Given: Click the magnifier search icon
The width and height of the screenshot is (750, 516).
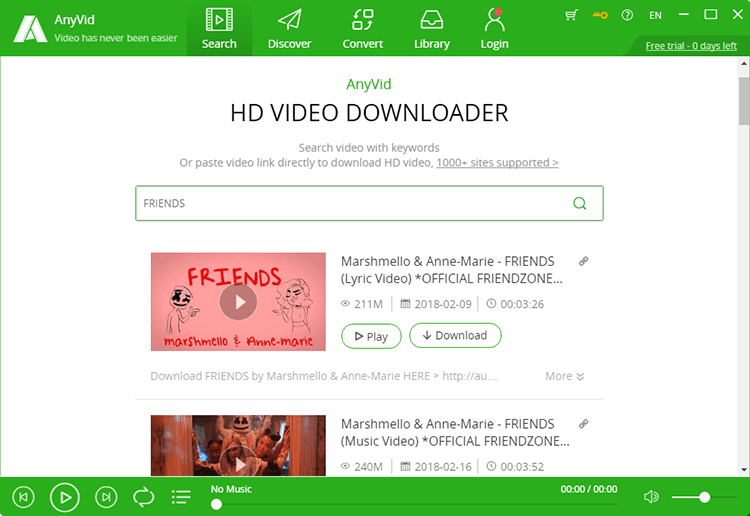Looking at the screenshot, I should tap(580, 203).
